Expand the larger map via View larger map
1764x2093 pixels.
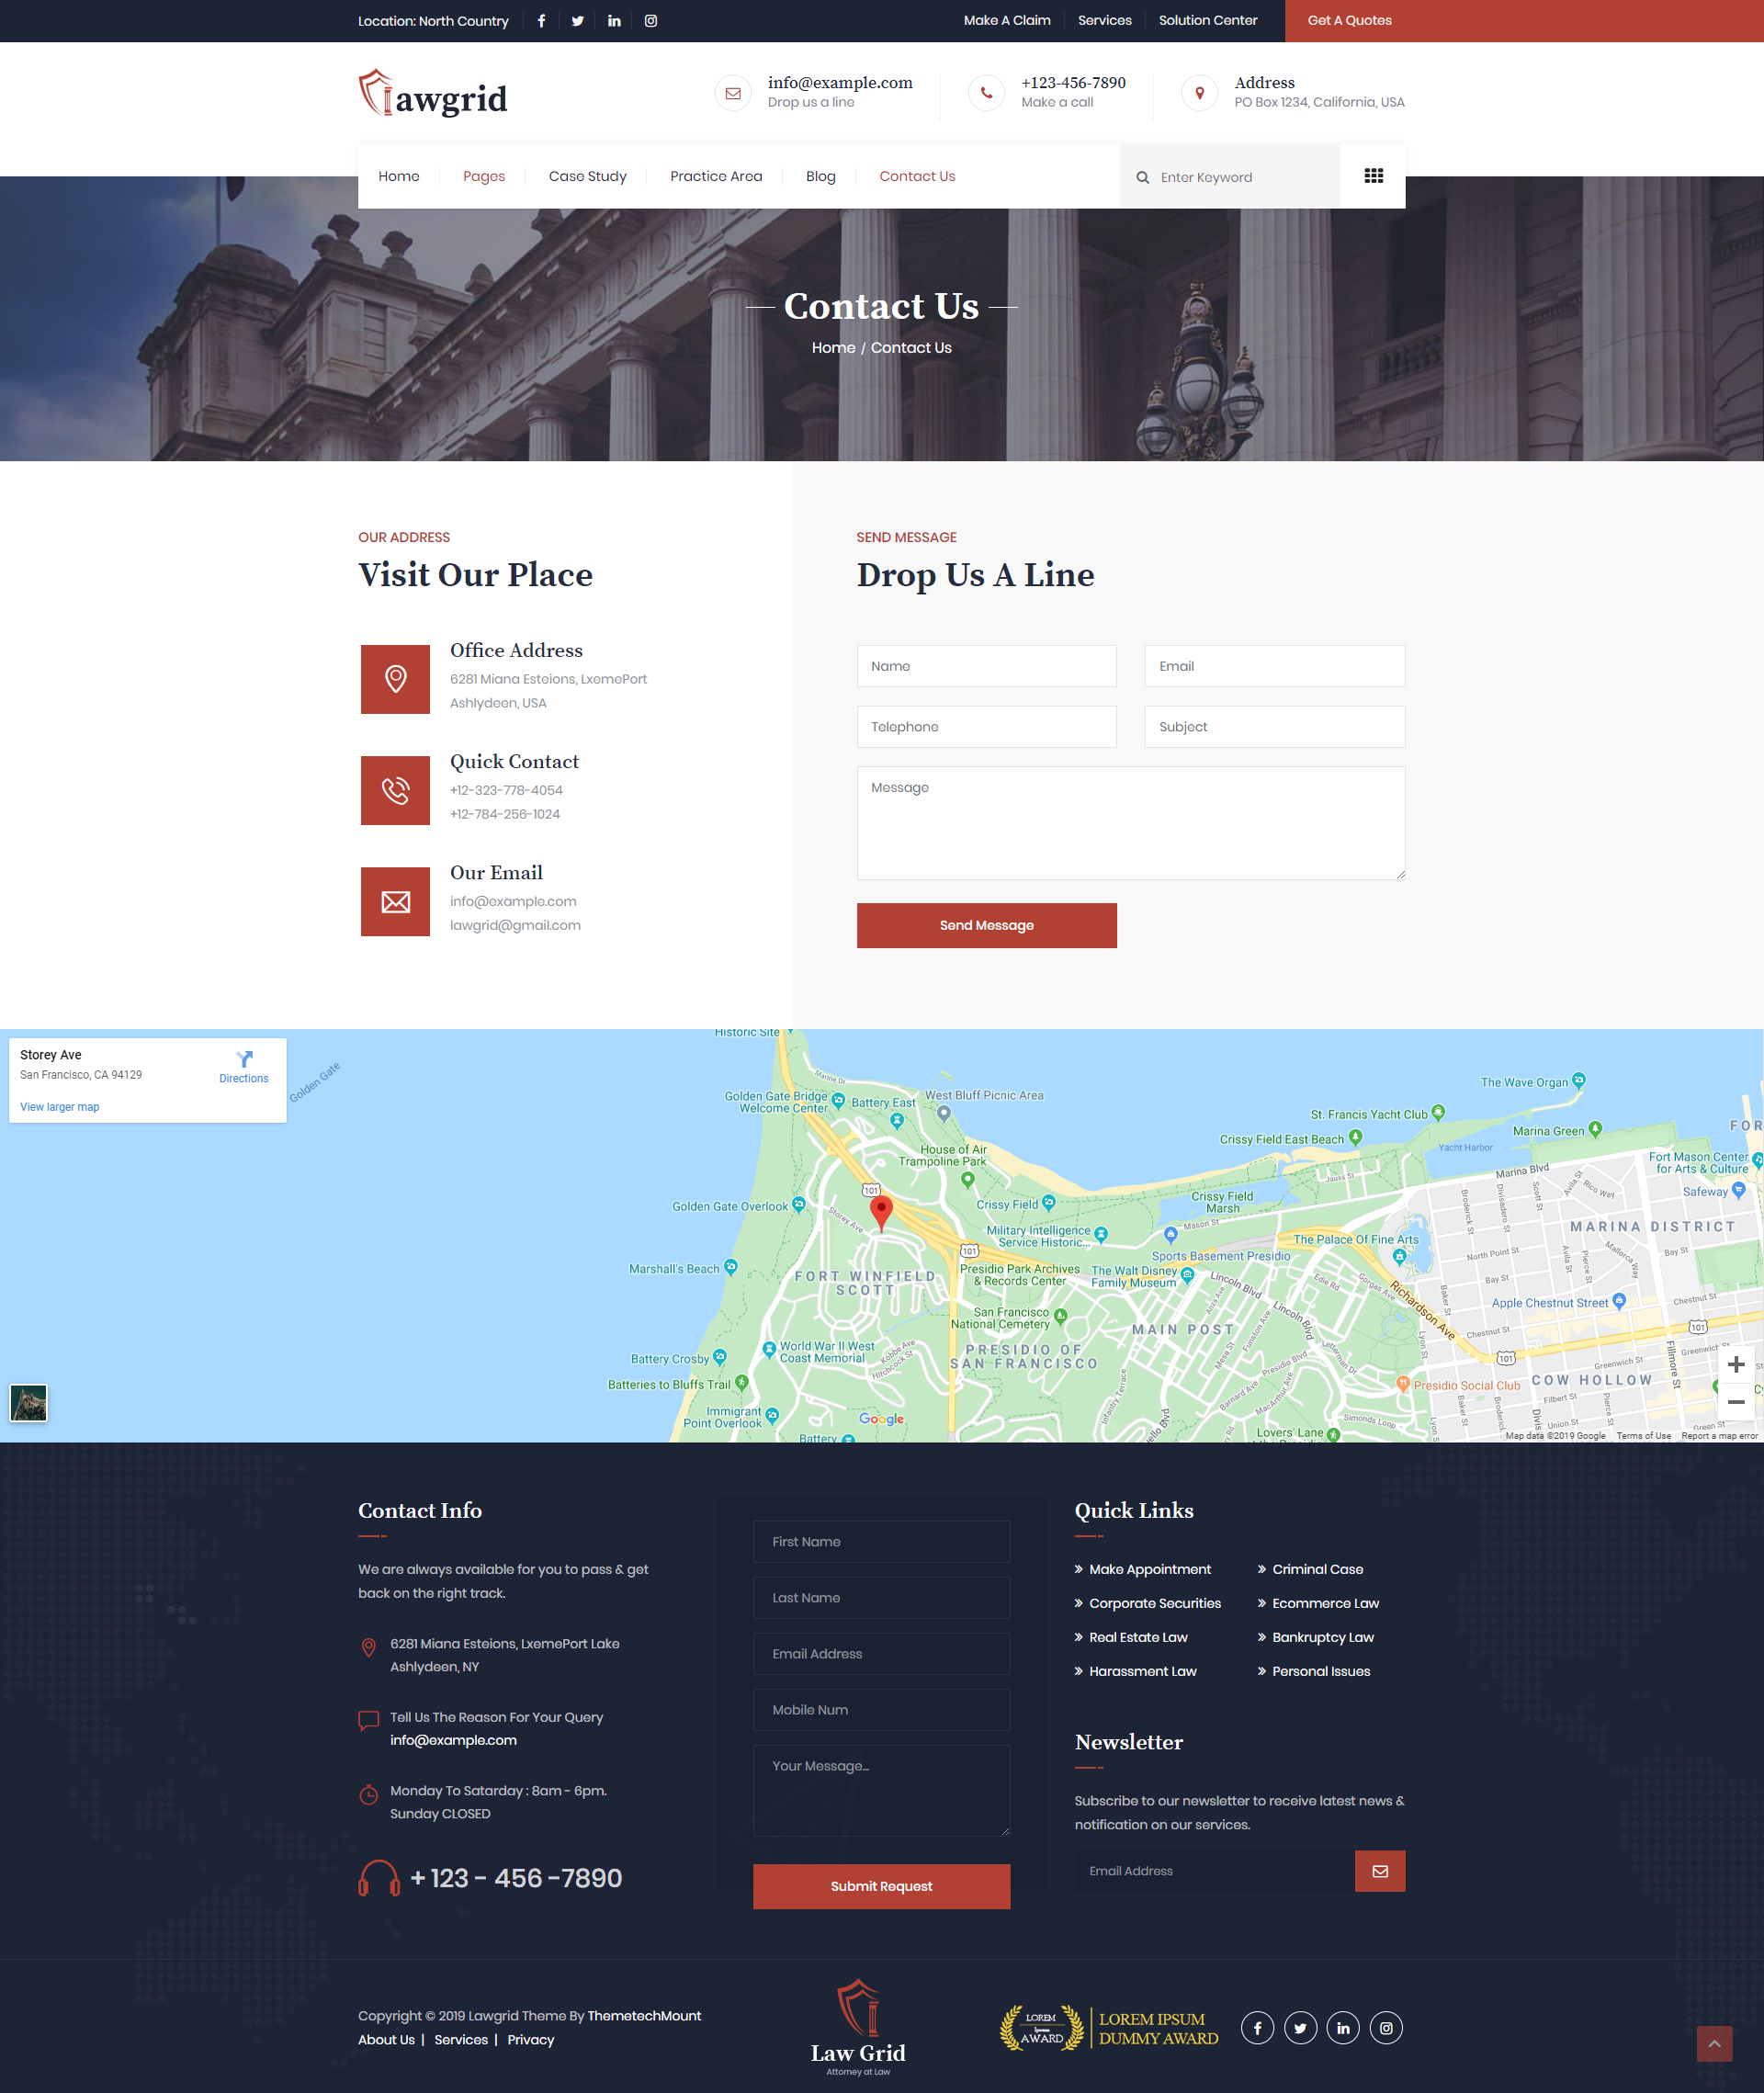pos(59,1106)
